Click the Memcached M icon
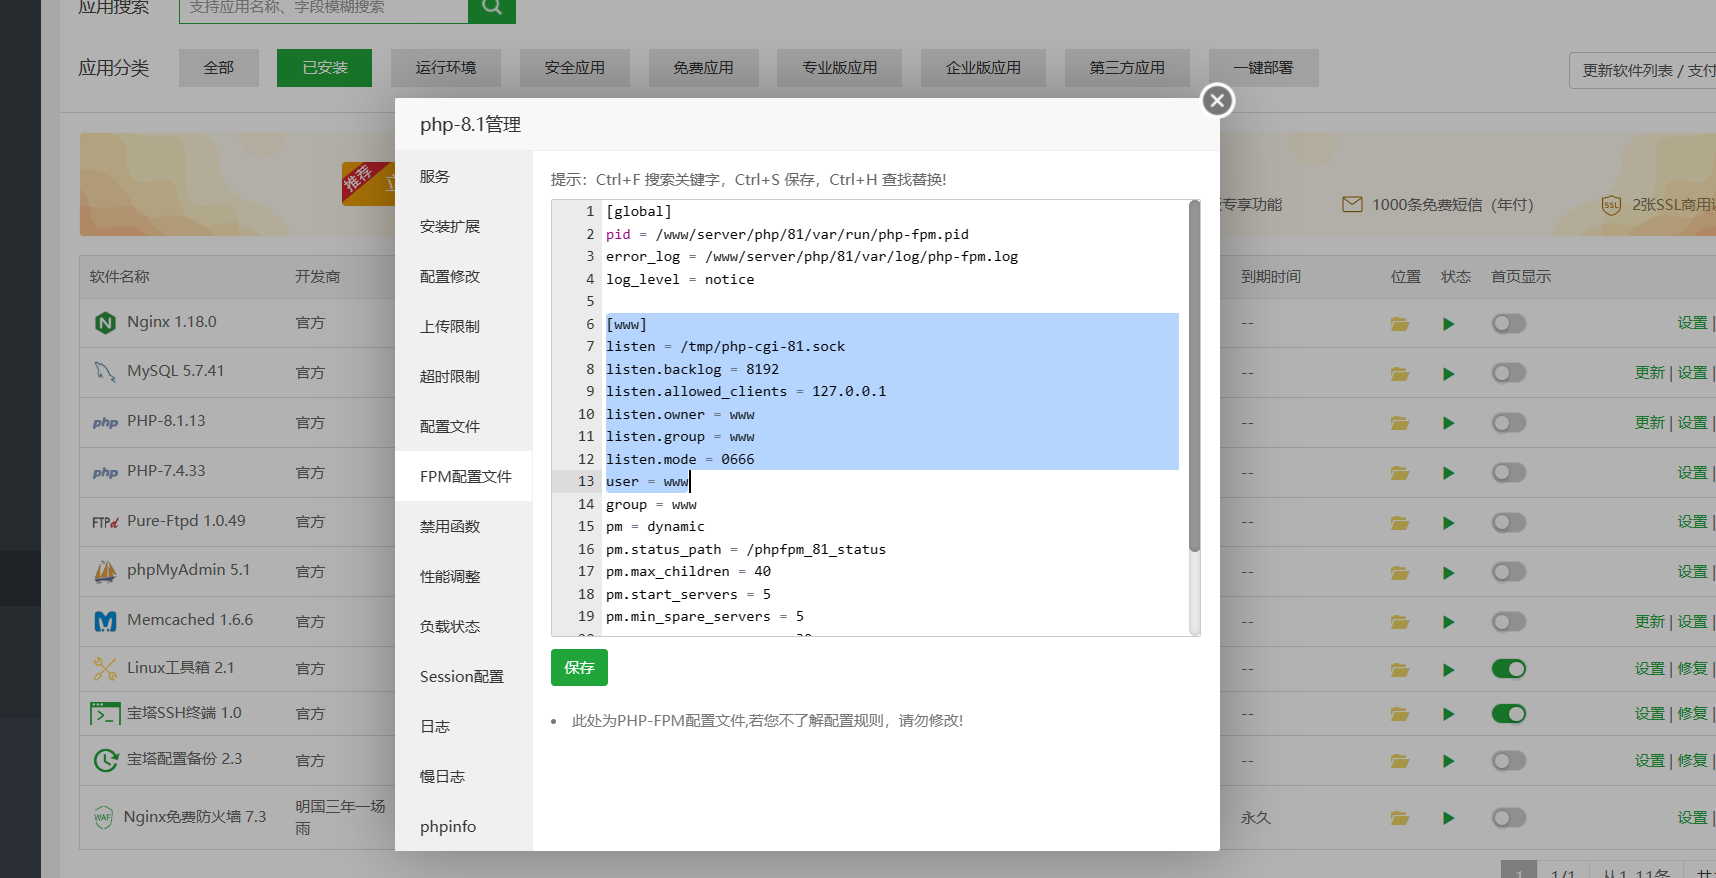Screen dimensions: 1716x878 coord(105,621)
